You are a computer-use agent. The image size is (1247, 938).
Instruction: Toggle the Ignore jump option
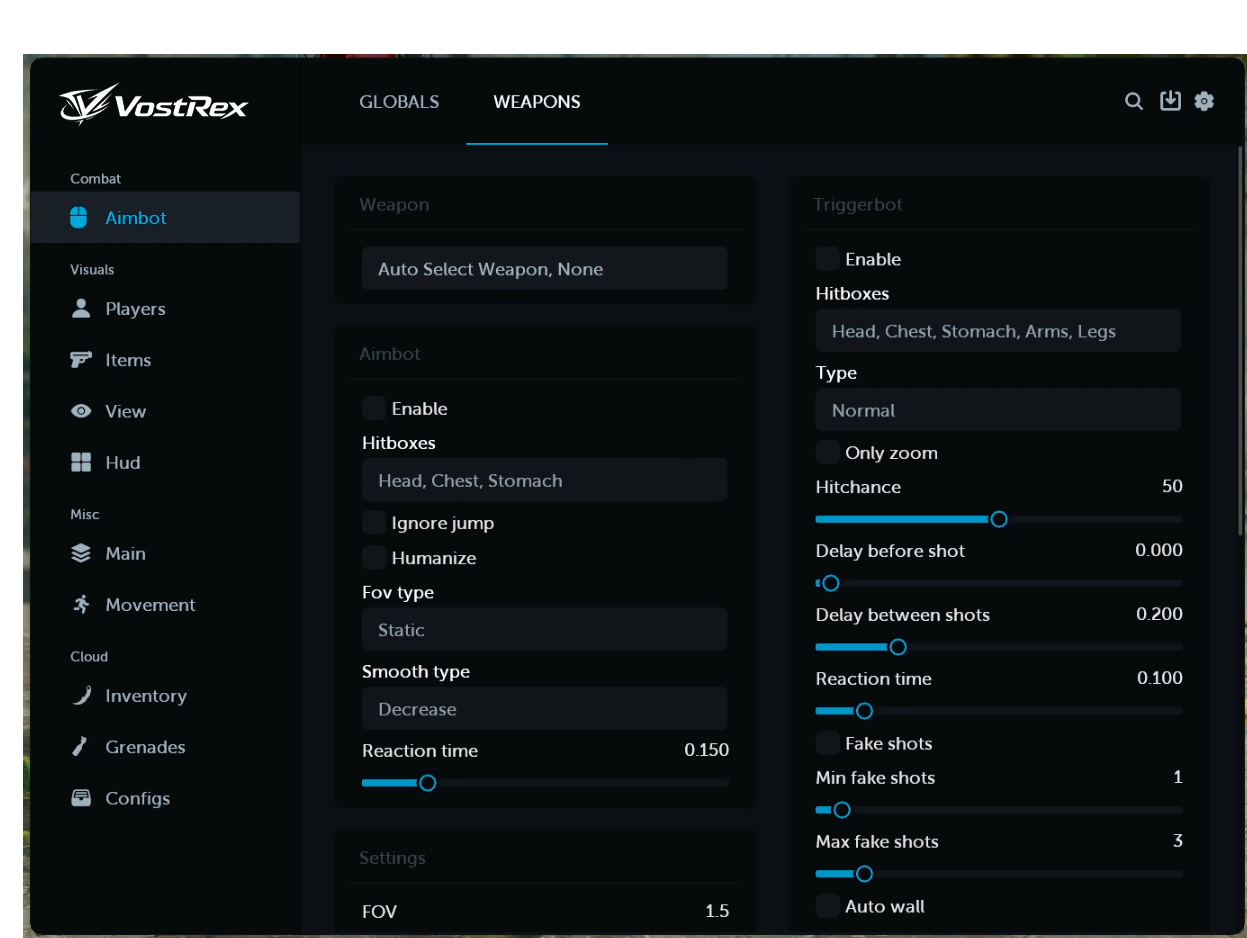(373, 522)
